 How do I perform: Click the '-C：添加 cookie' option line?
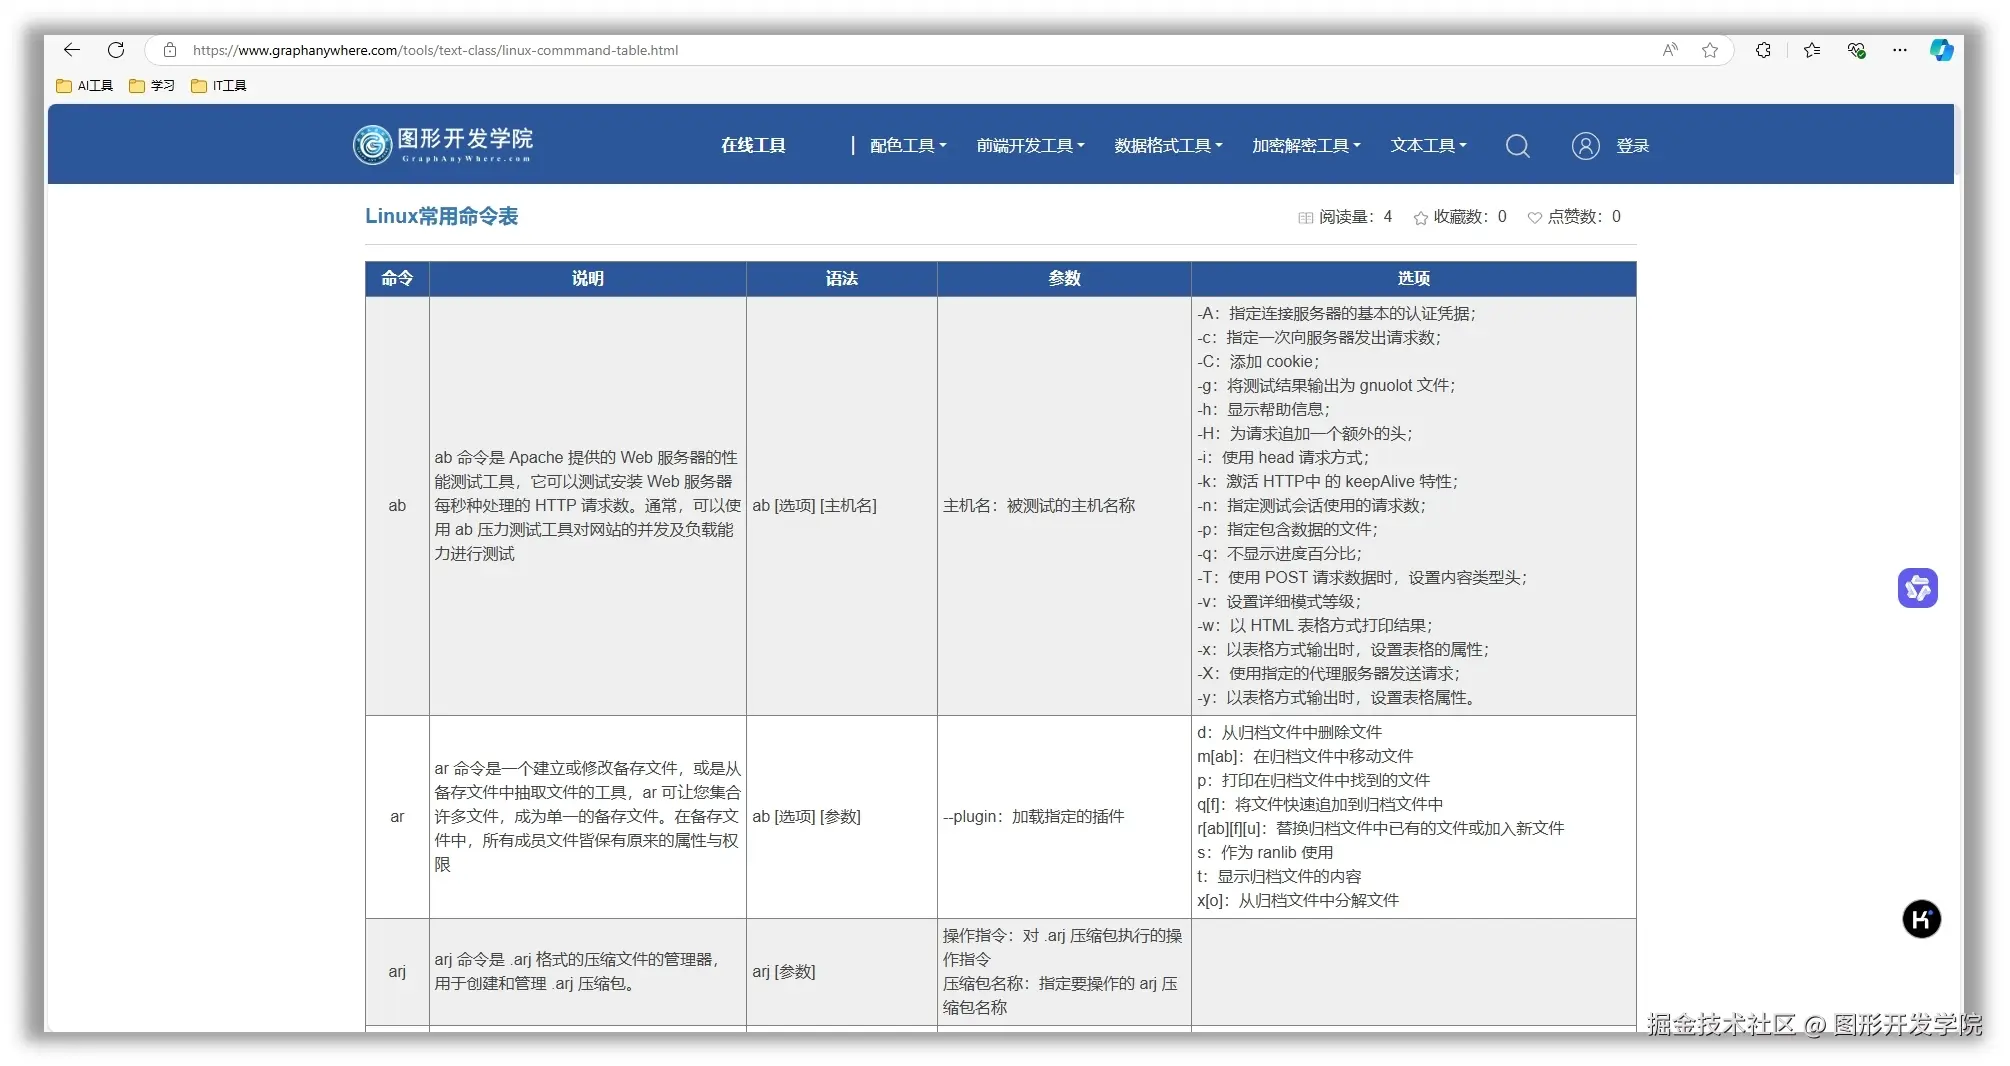(x=1258, y=362)
